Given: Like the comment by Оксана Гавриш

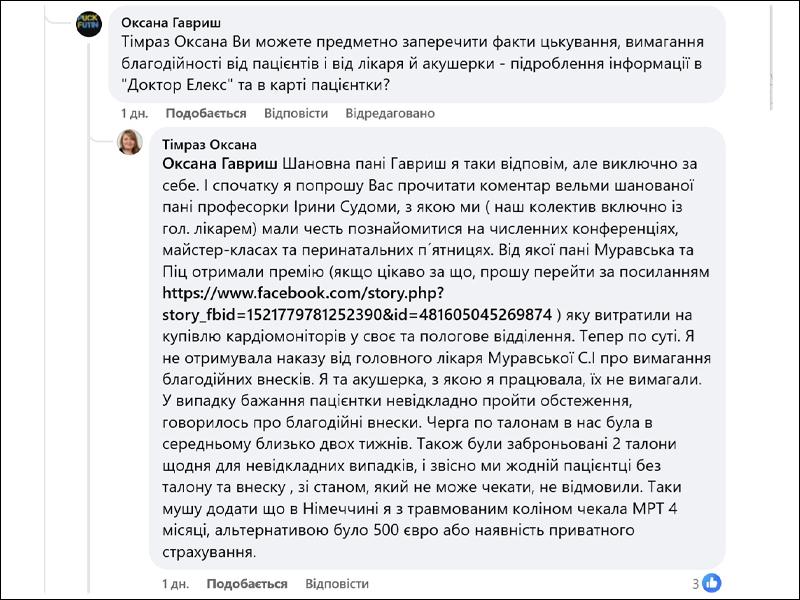Looking at the screenshot, I should pyautogui.click(x=206, y=113).
